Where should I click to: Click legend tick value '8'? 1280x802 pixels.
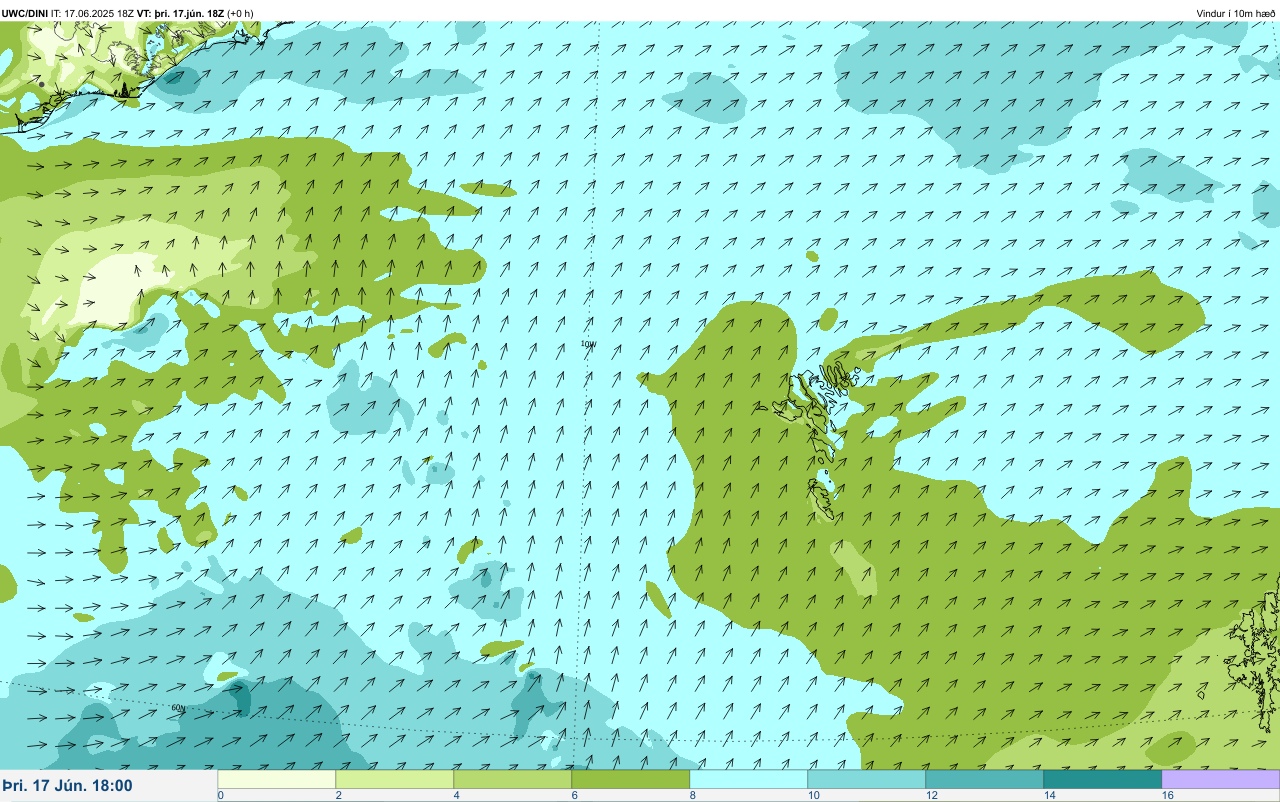pyautogui.click(x=692, y=796)
